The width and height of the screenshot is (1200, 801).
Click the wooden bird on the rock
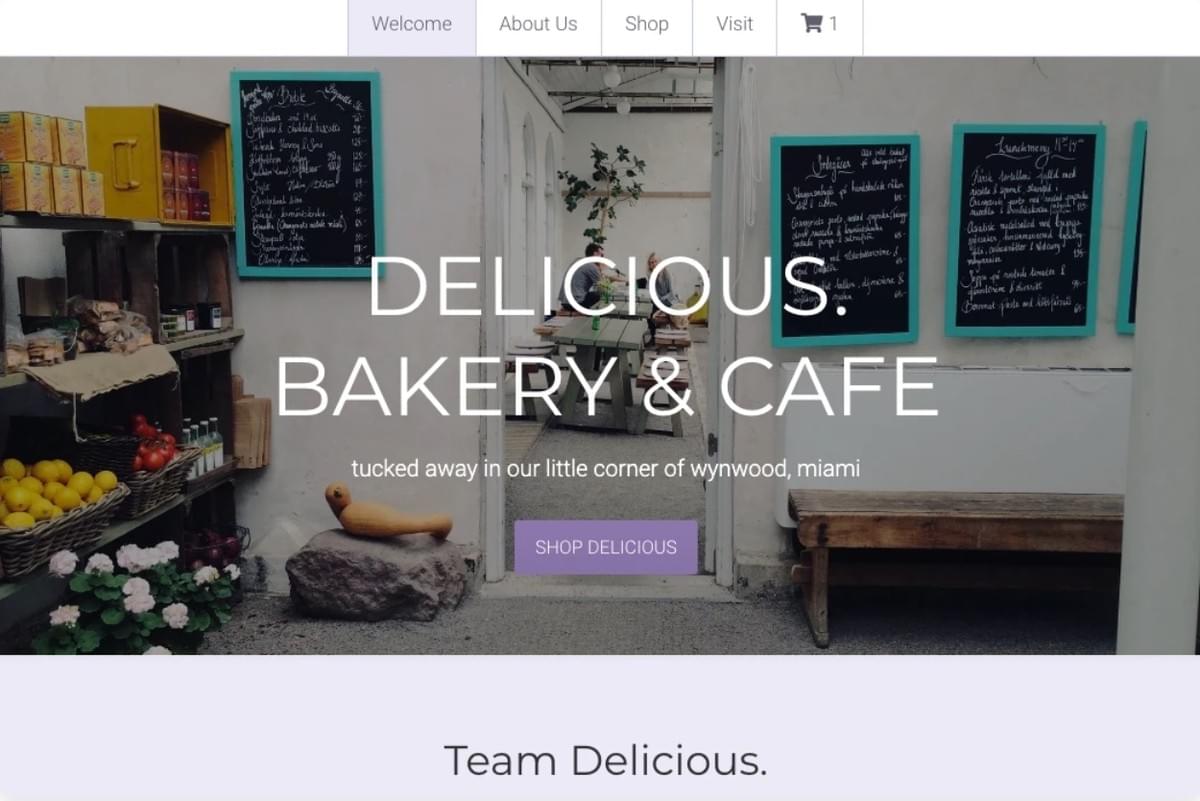click(385, 514)
